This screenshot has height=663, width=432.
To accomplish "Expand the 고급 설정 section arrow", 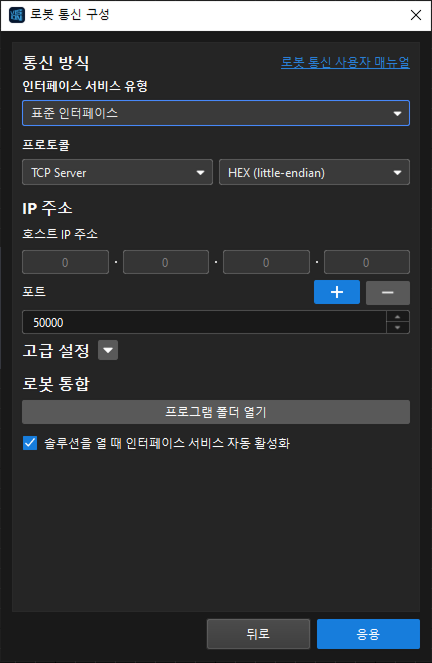I will coord(108,350).
